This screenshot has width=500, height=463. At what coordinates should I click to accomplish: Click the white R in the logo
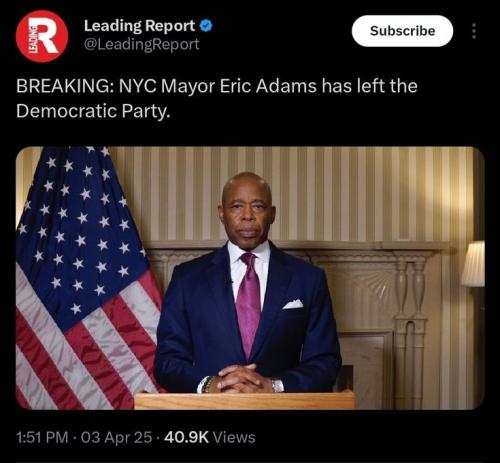(x=46, y=35)
